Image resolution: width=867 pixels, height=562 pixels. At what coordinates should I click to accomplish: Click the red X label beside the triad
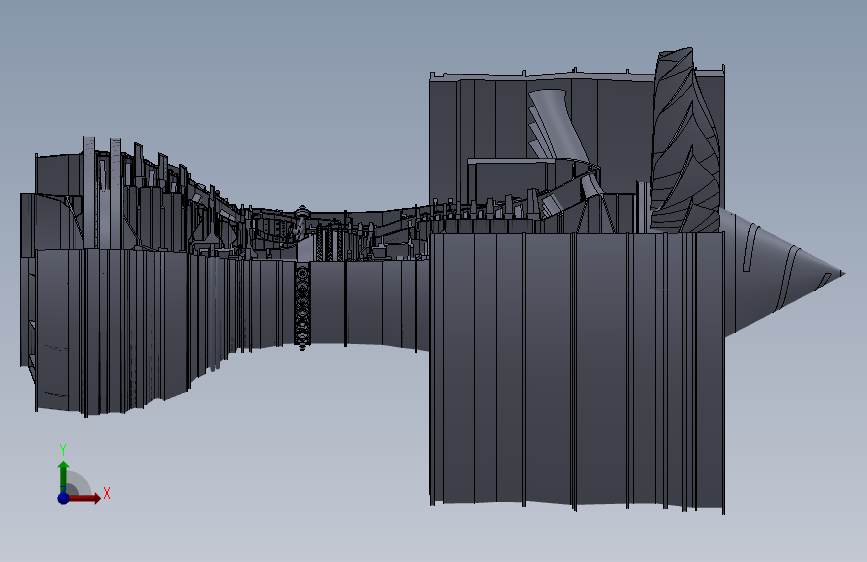[107, 493]
